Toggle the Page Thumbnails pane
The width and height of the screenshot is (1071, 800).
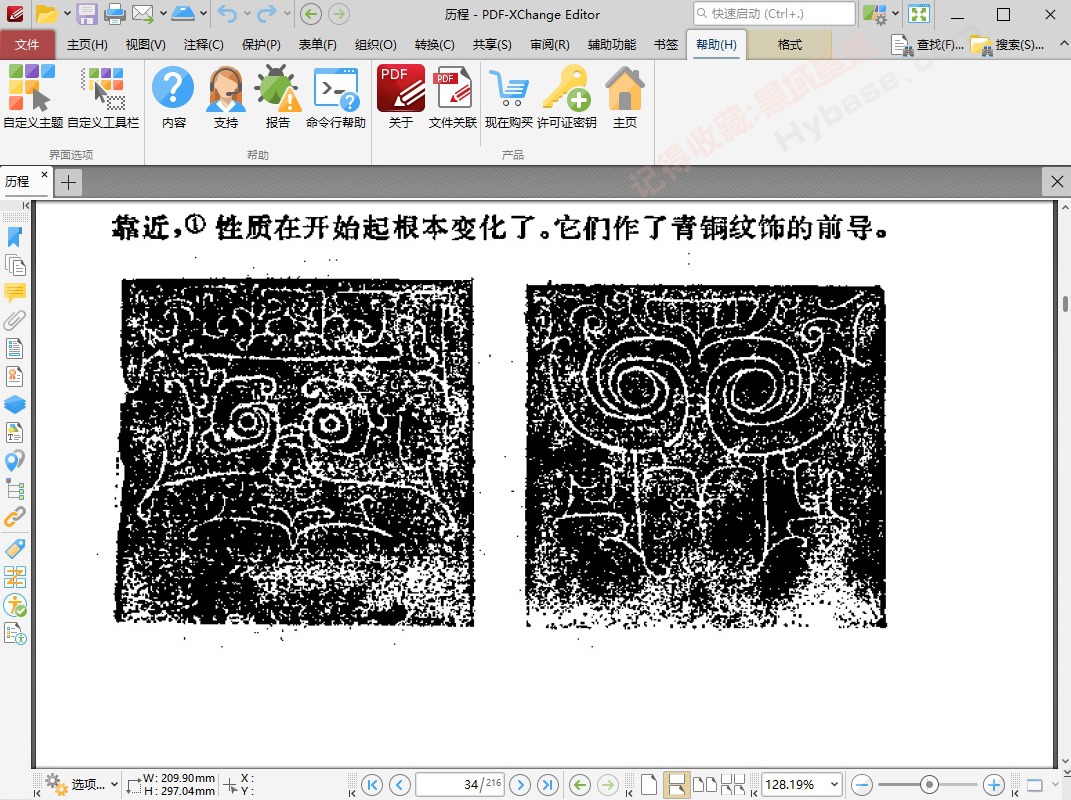coord(14,264)
